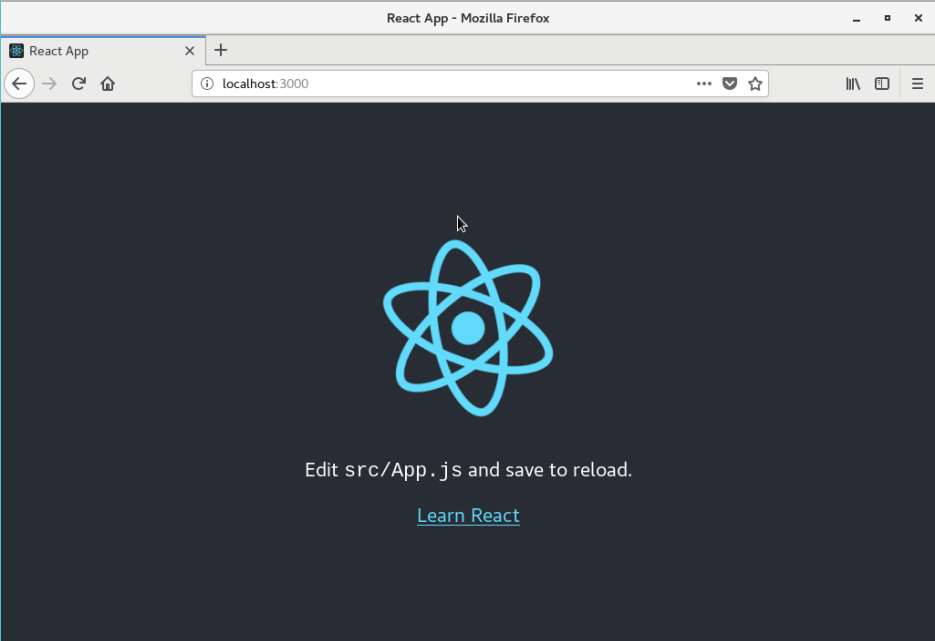
Task: Reload the current page
Action: pos(79,83)
